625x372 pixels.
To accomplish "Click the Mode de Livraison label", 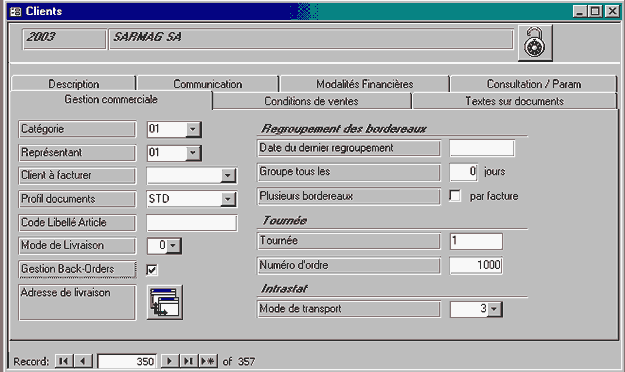I will (77, 246).
